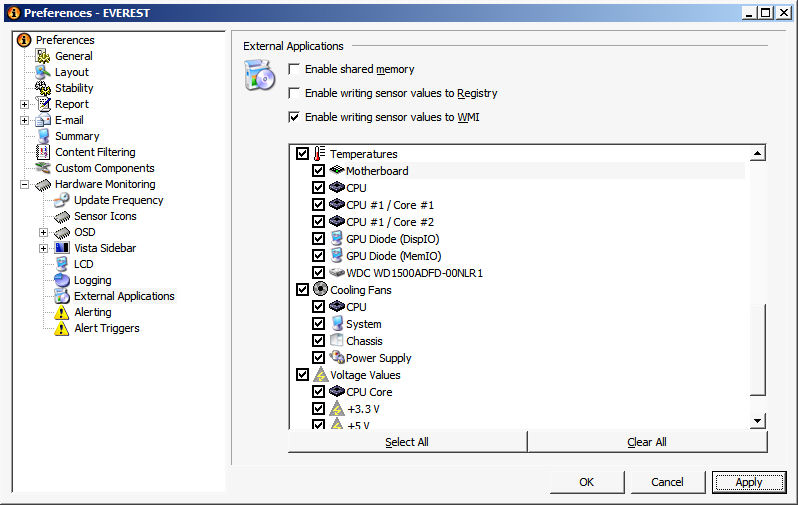Collapse the Hardware Monitoring tree node
This screenshot has width=798, height=505.
(x=25, y=184)
